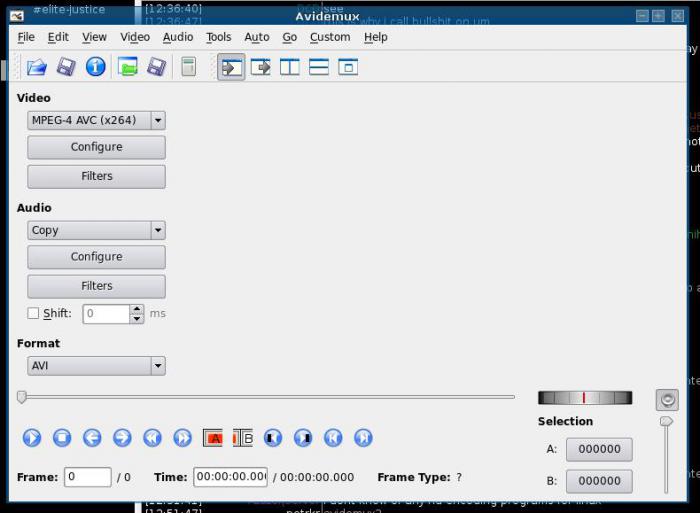Image resolution: width=700 pixels, height=513 pixels.
Task: Go to previous frame arrow
Action: (92, 438)
